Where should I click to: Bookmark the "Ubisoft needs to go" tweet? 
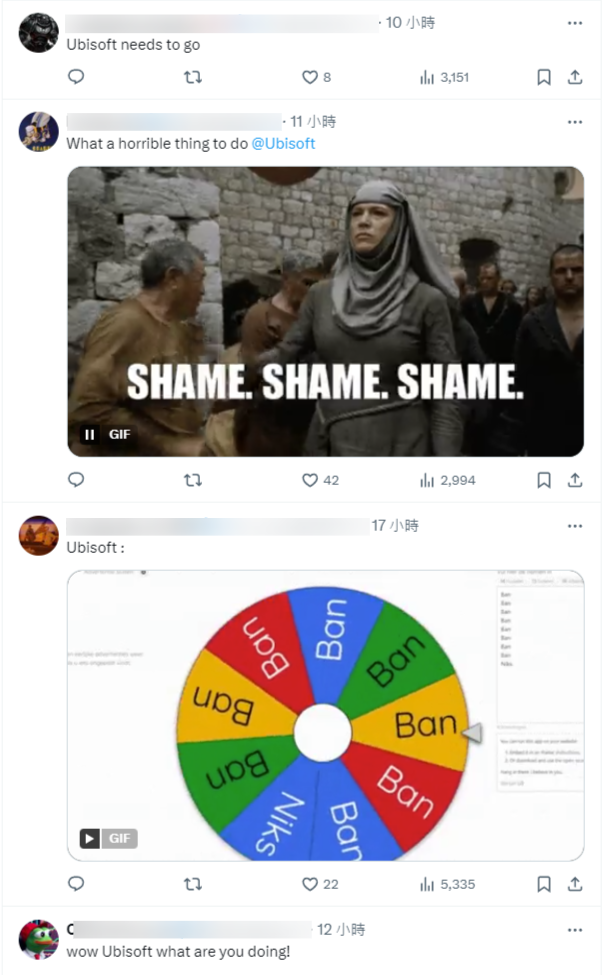(544, 77)
